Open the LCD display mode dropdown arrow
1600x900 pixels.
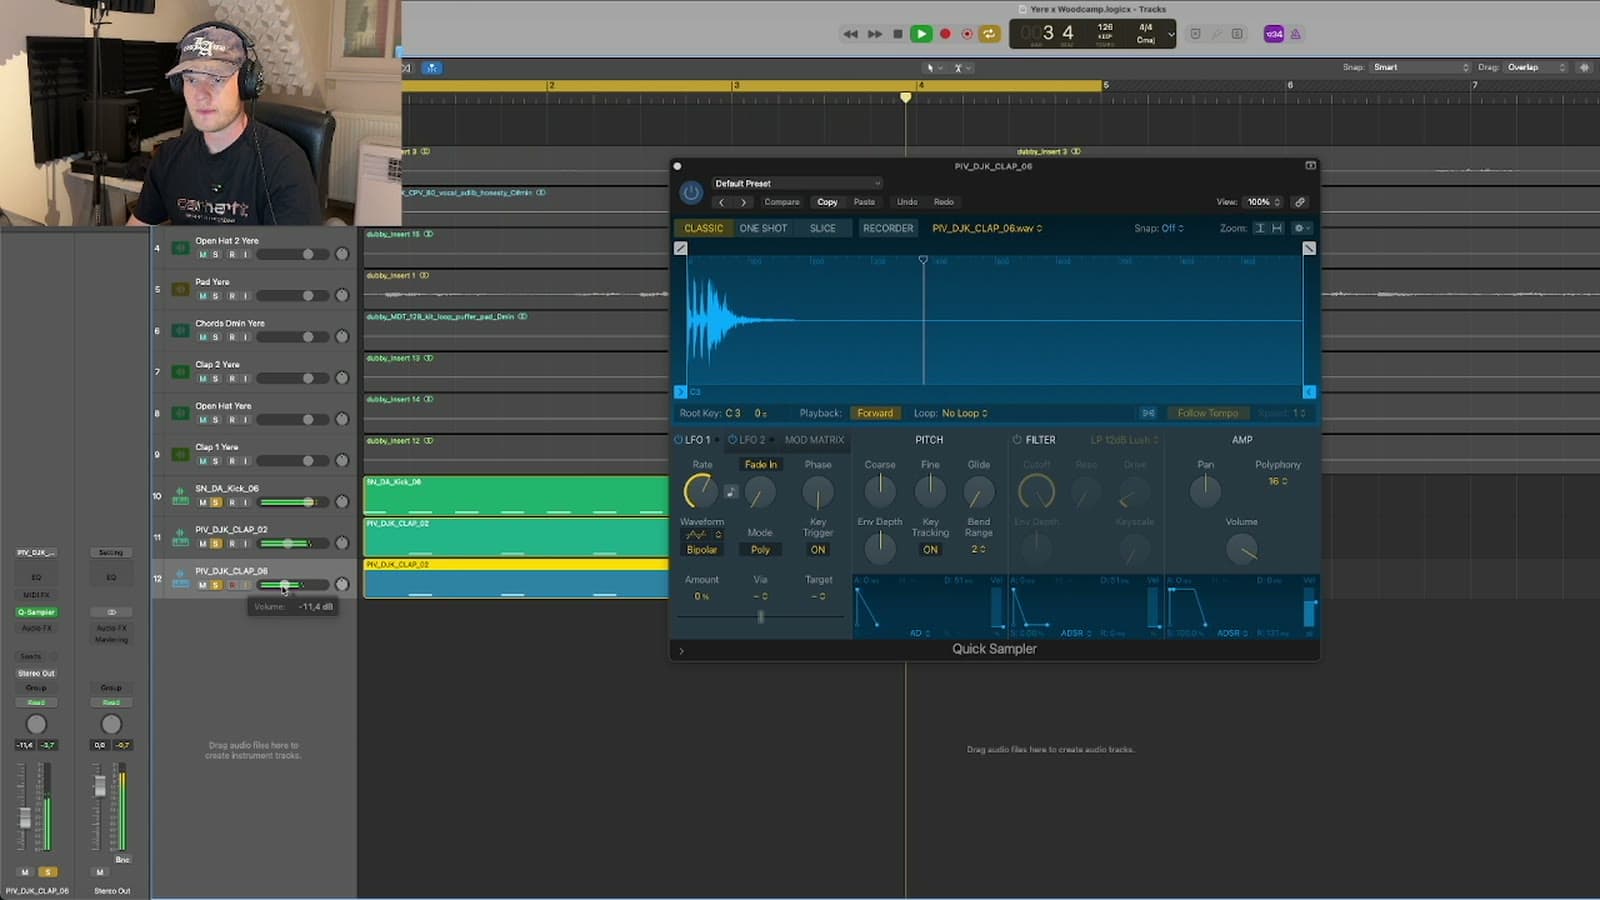[x=1171, y=34]
